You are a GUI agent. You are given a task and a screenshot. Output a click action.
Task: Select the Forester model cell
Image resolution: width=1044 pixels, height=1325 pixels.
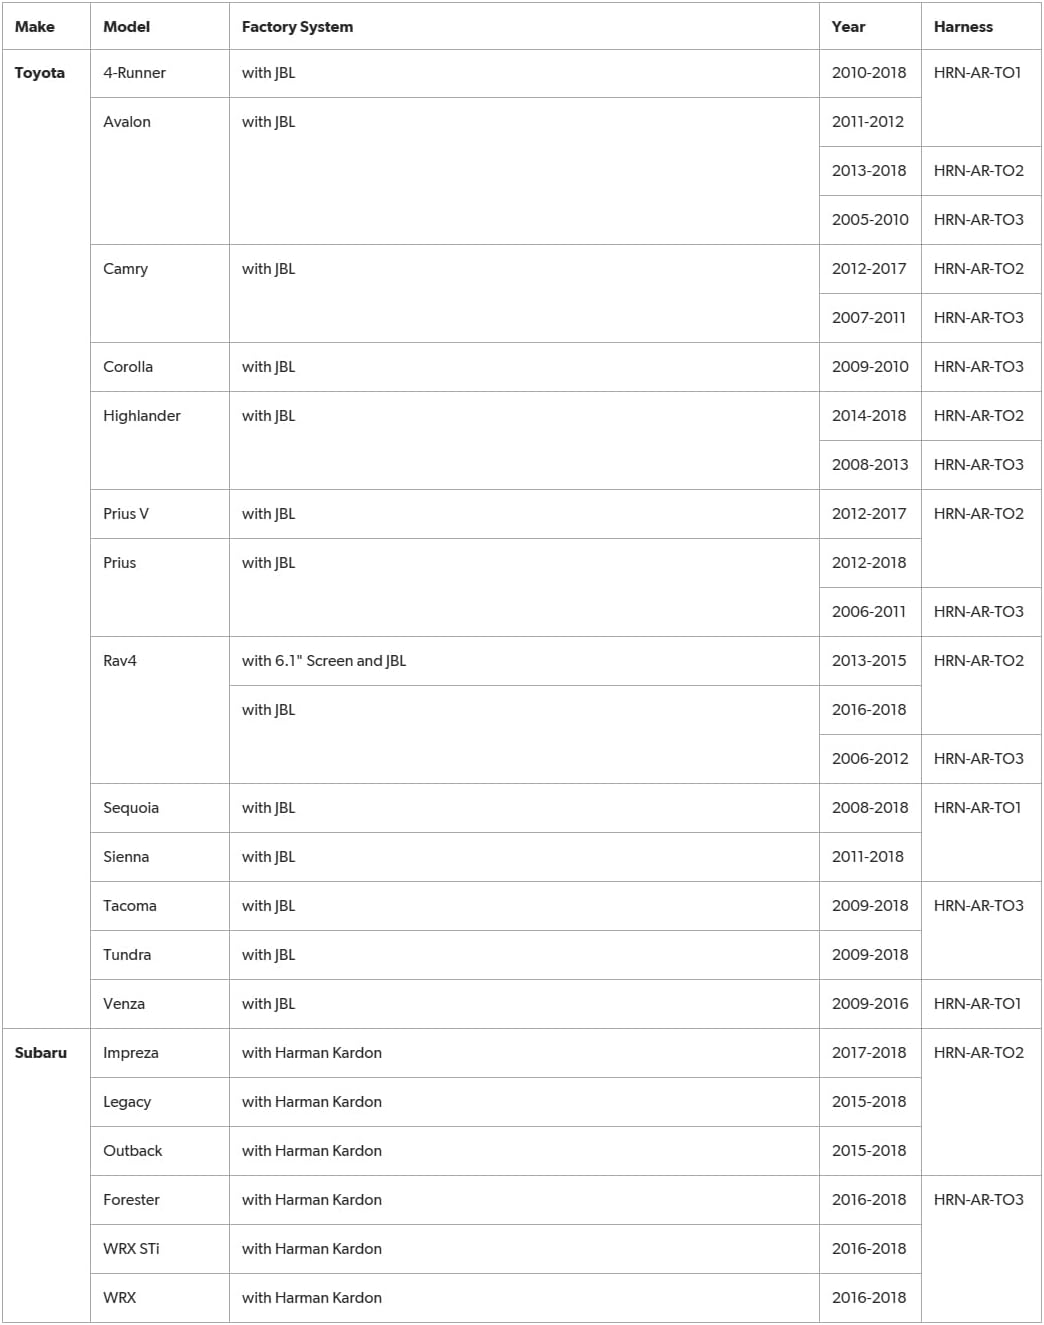(131, 1200)
